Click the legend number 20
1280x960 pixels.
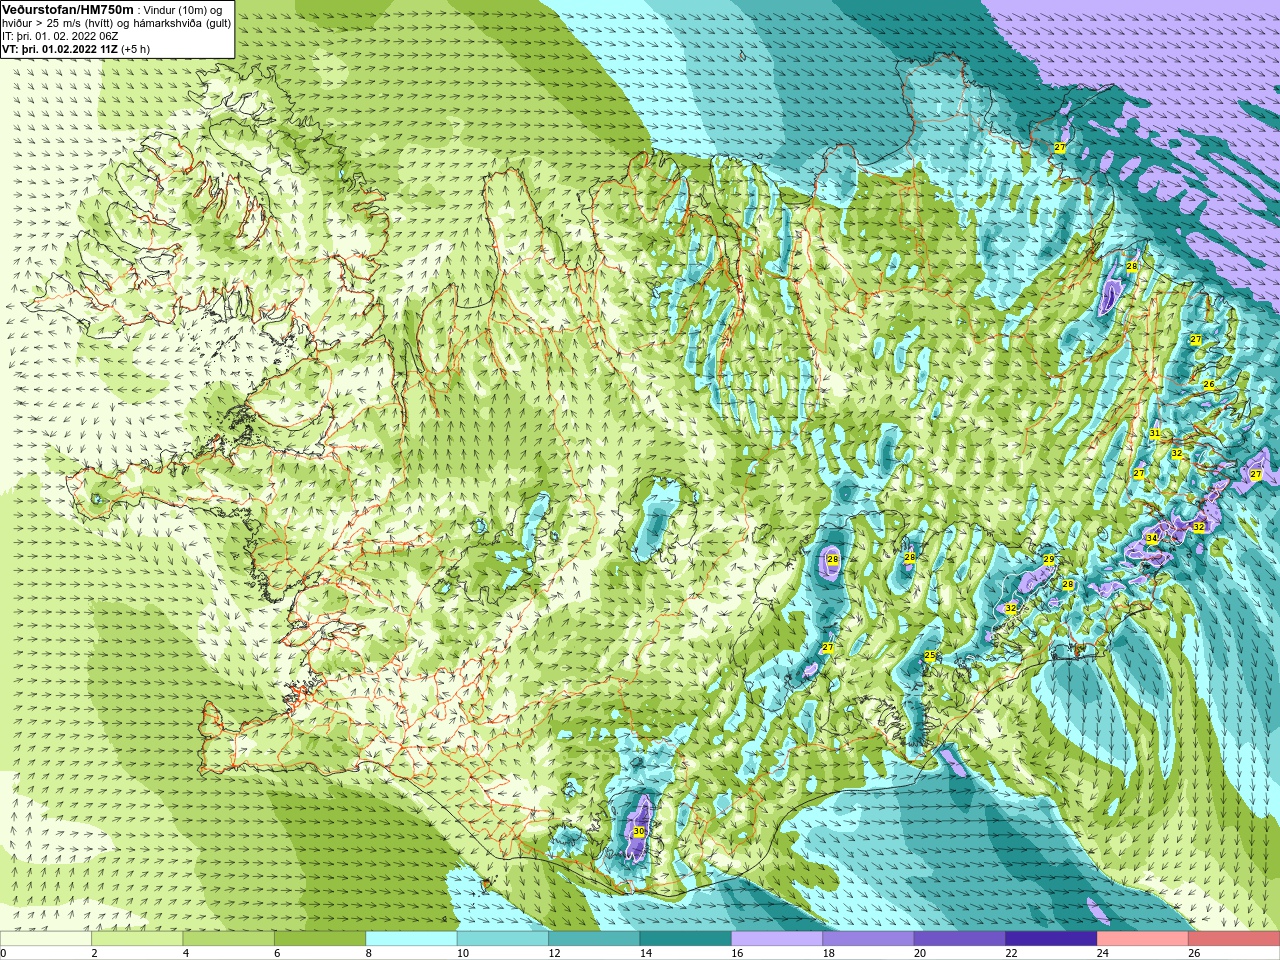click(x=920, y=953)
